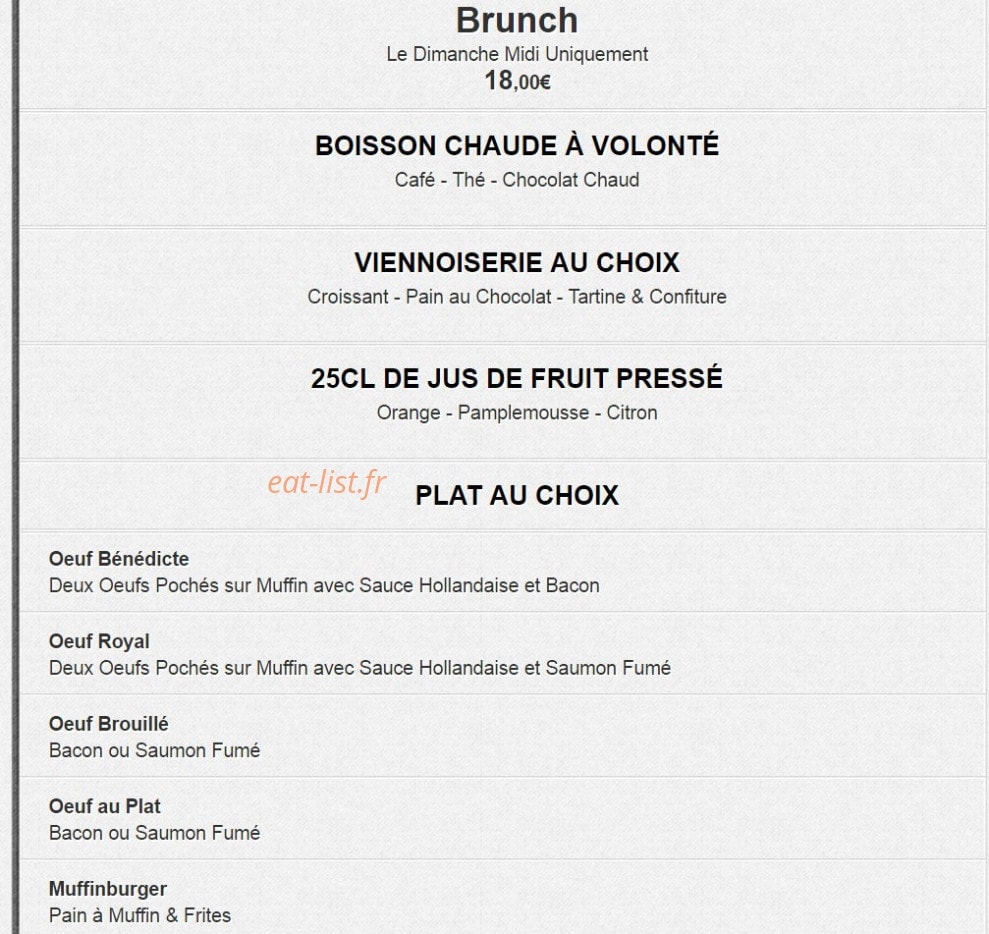Click the 25CL de Jus de Fruit Pressé heading

coord(517,378)
